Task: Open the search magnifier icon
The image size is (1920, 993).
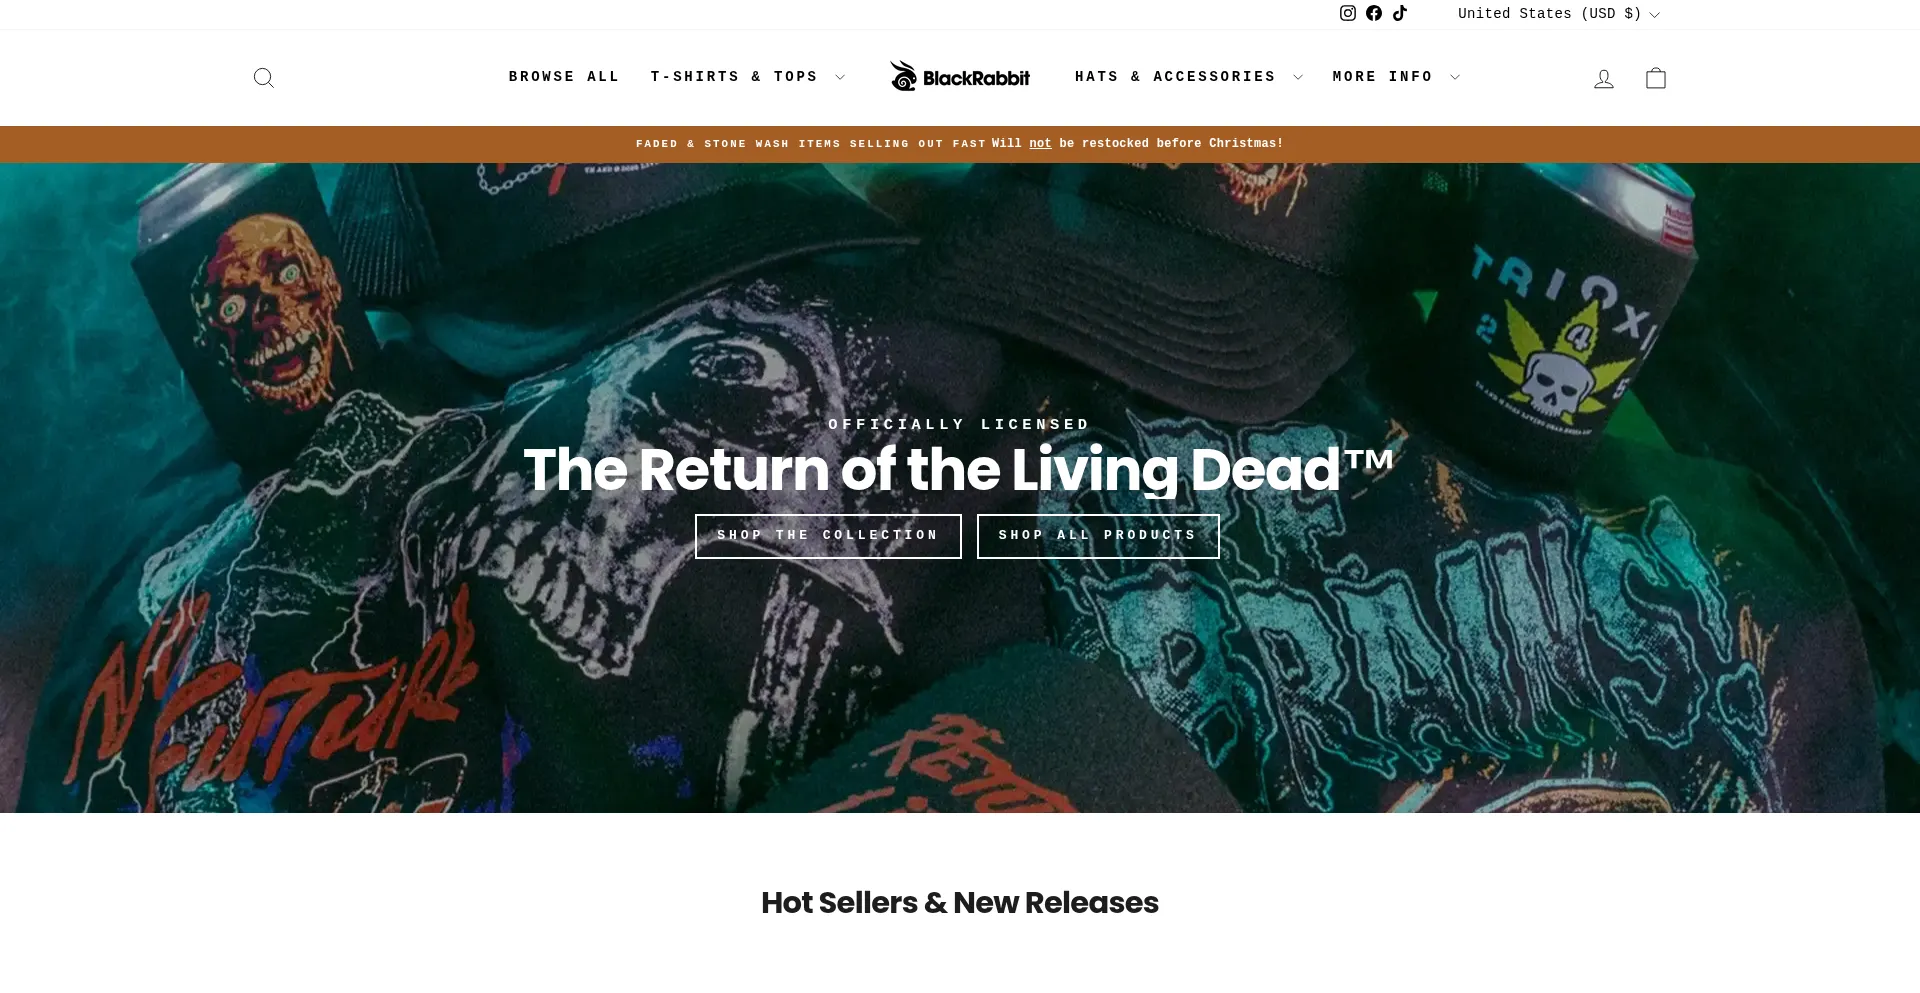Action: 264,78
